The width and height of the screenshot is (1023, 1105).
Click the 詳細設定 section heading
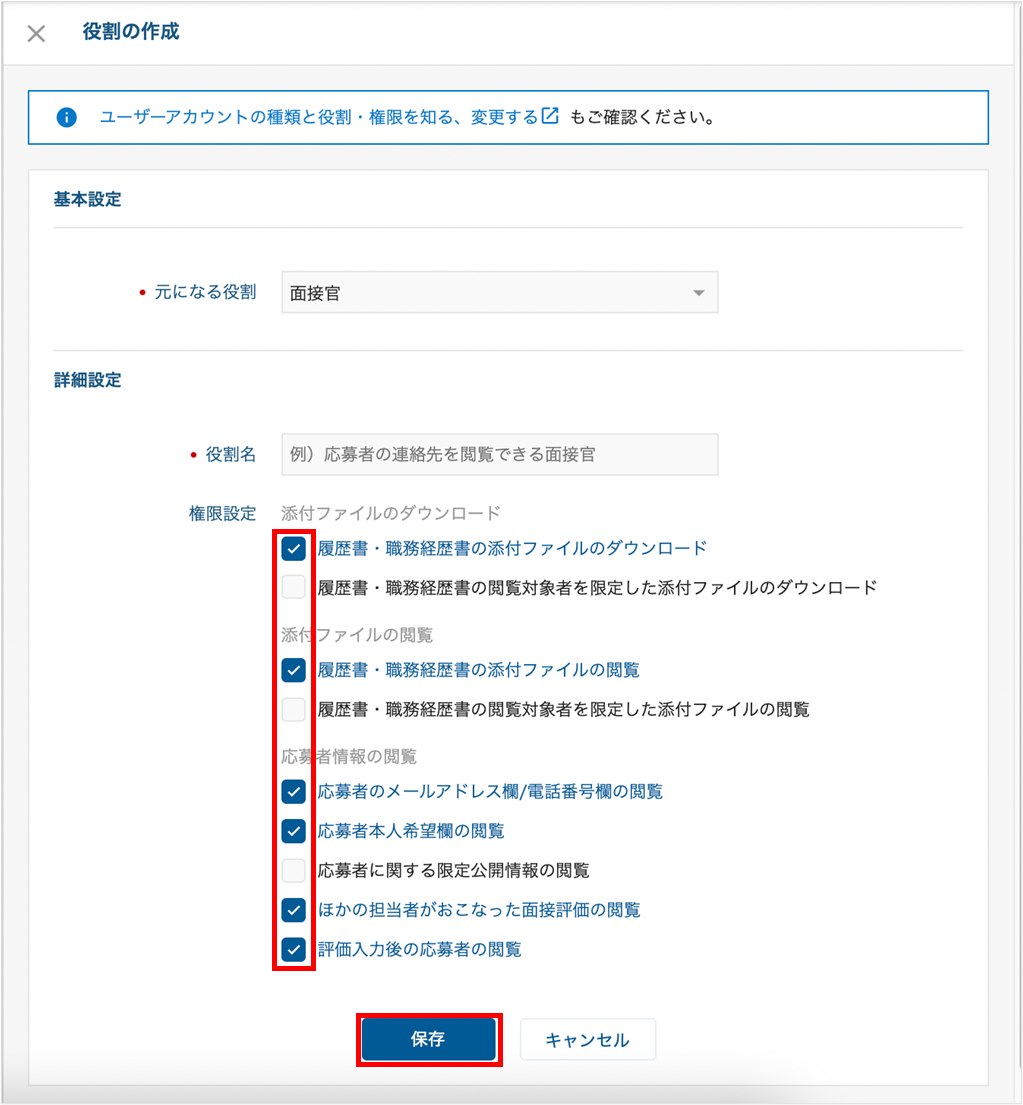pyautogui.click(x=87, y=381)
